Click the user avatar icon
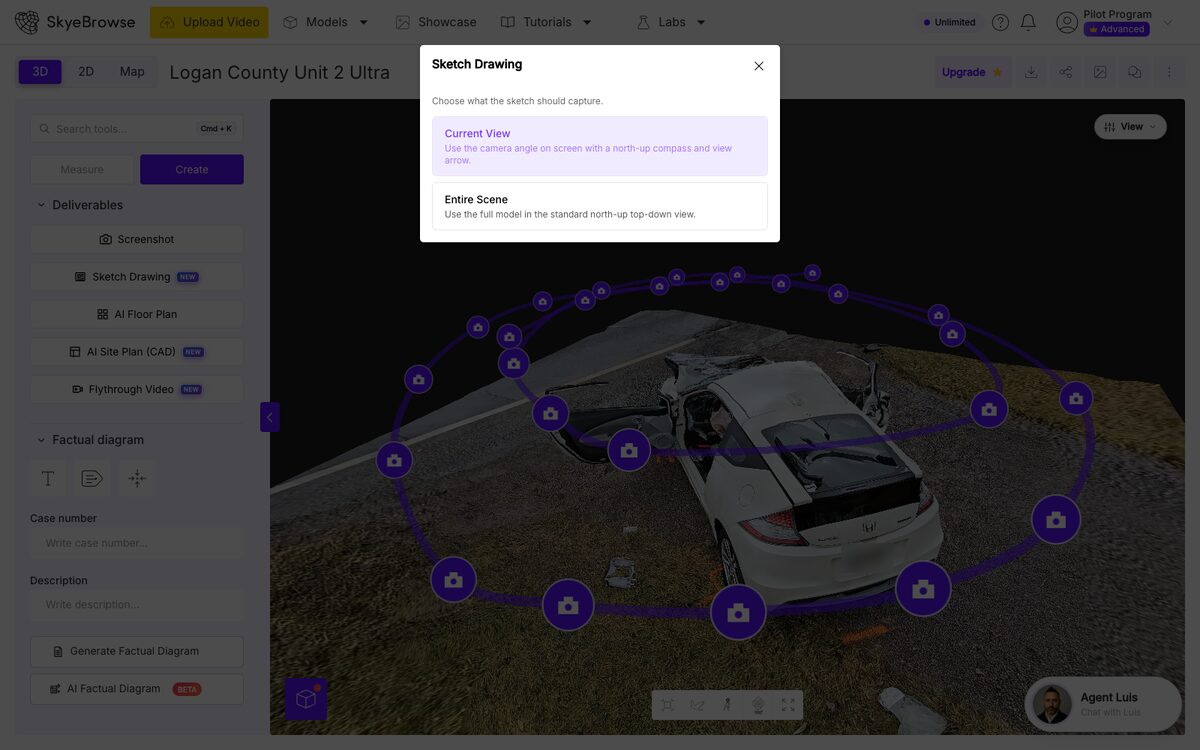1200x750 pixels. (1067, 22)
